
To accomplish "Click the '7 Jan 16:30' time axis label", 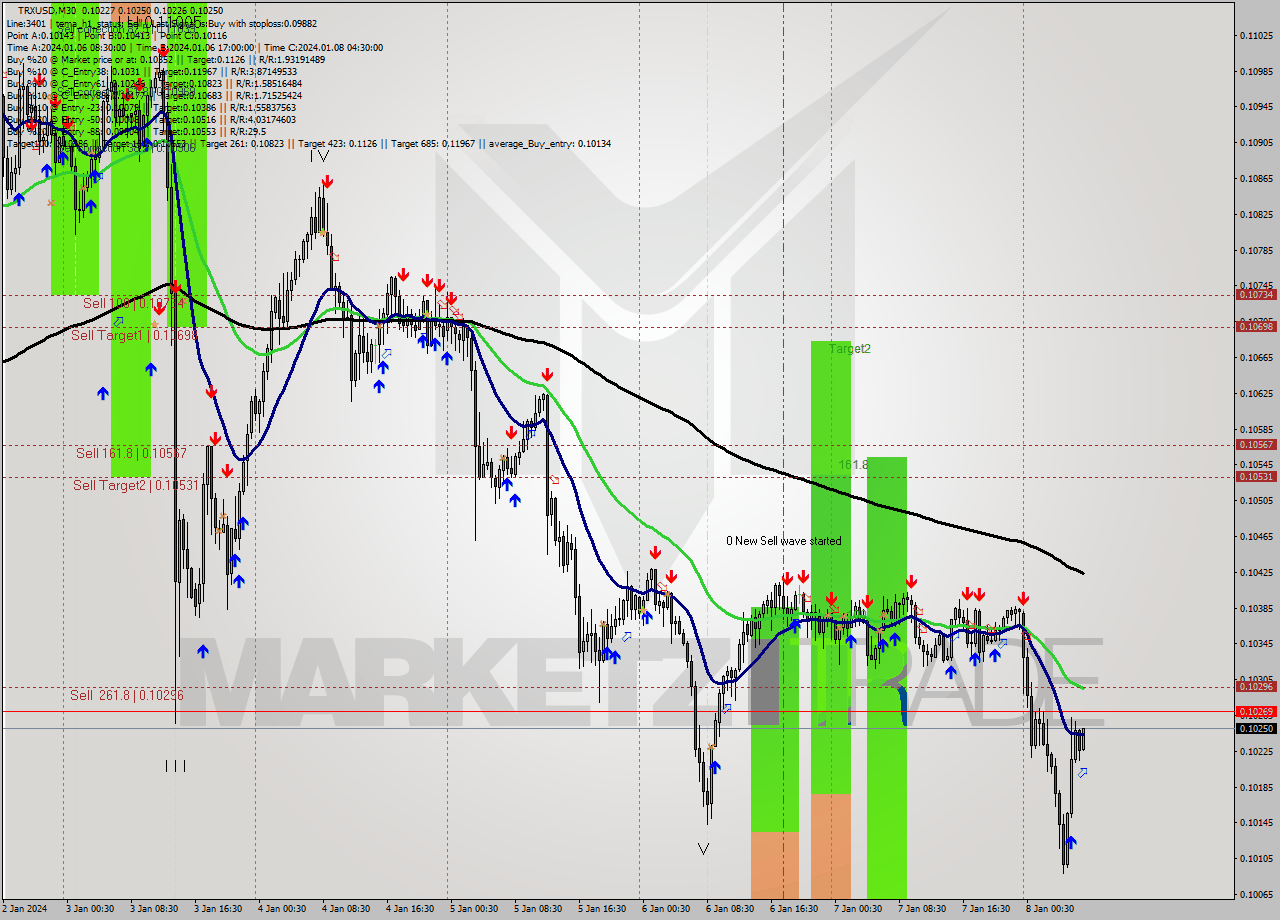I will point(985,909).
